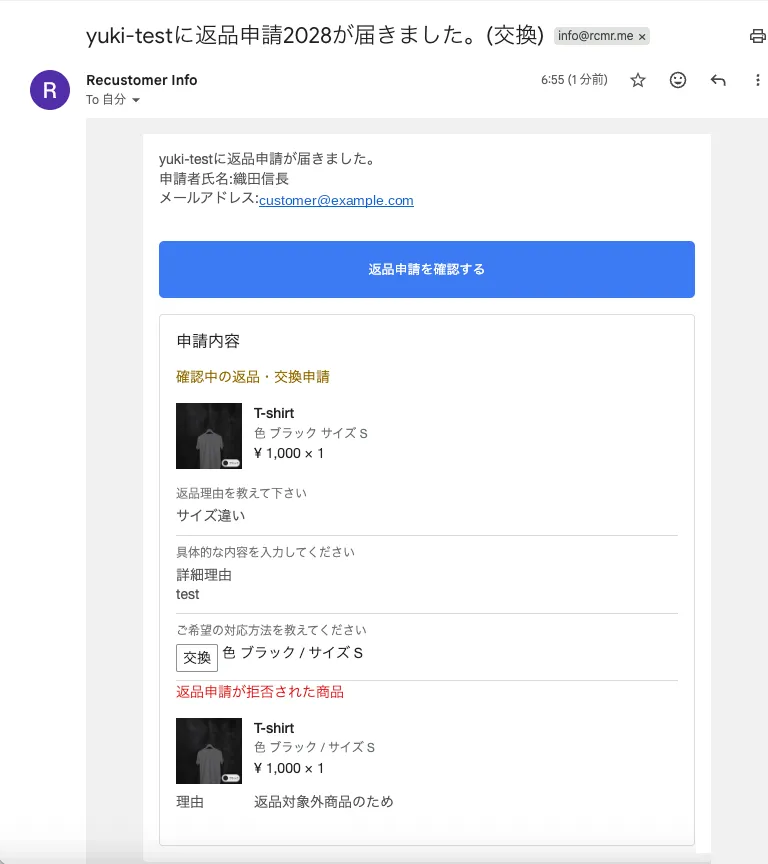Open the rejected T-shirt product thumbnail
The image size is (768, 864).
(x=209, y=750)
